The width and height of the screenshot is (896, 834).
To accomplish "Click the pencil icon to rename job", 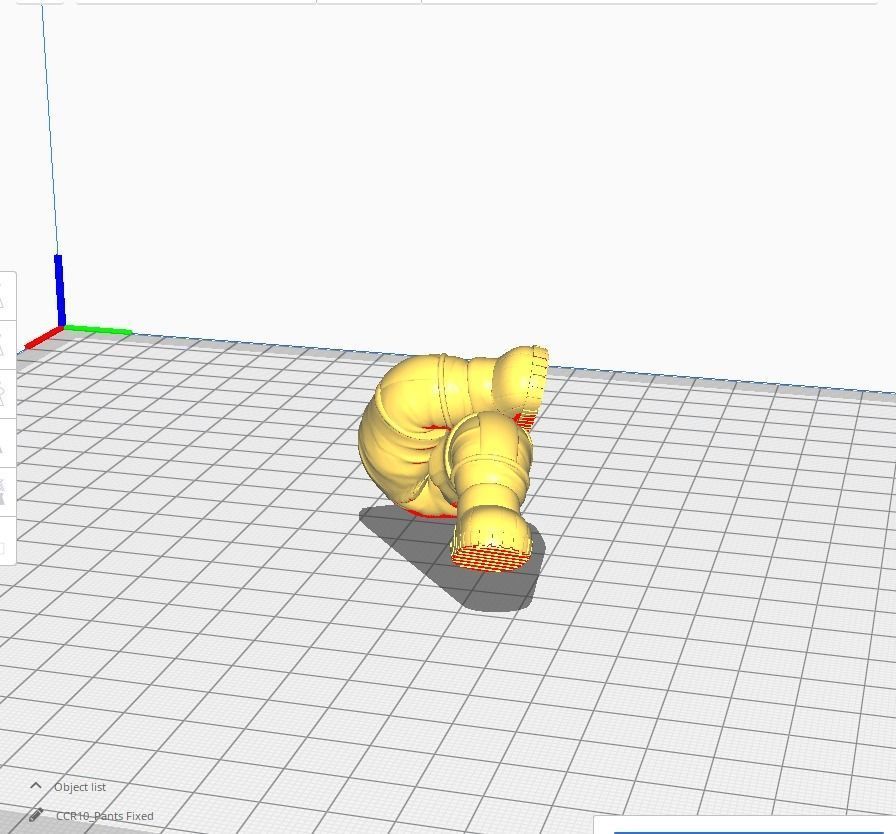I will tap(35, 815).
